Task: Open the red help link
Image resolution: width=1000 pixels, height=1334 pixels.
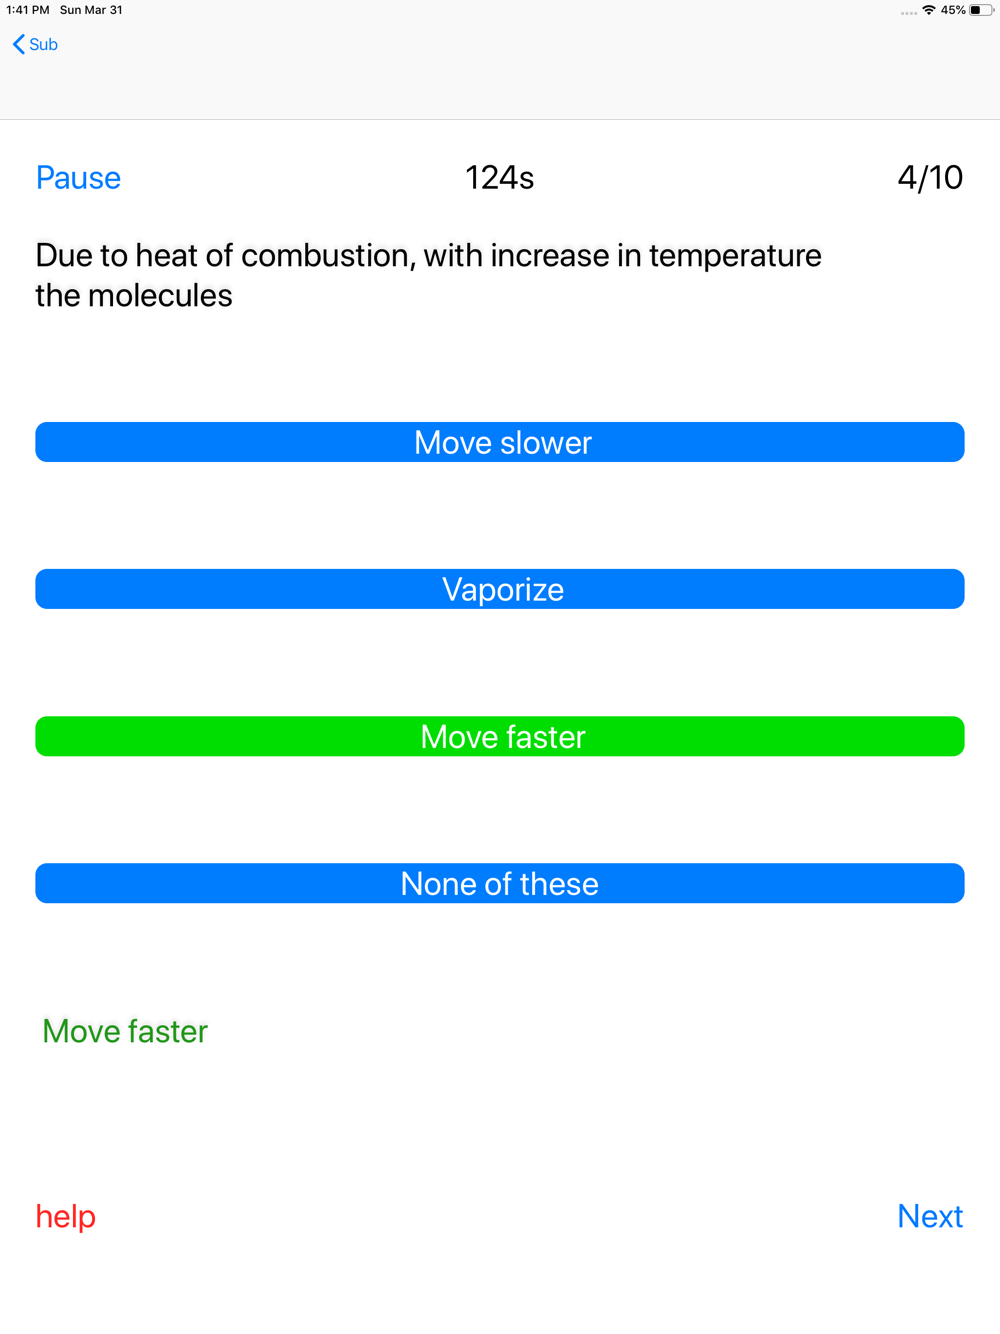Action: point(66,1216)
